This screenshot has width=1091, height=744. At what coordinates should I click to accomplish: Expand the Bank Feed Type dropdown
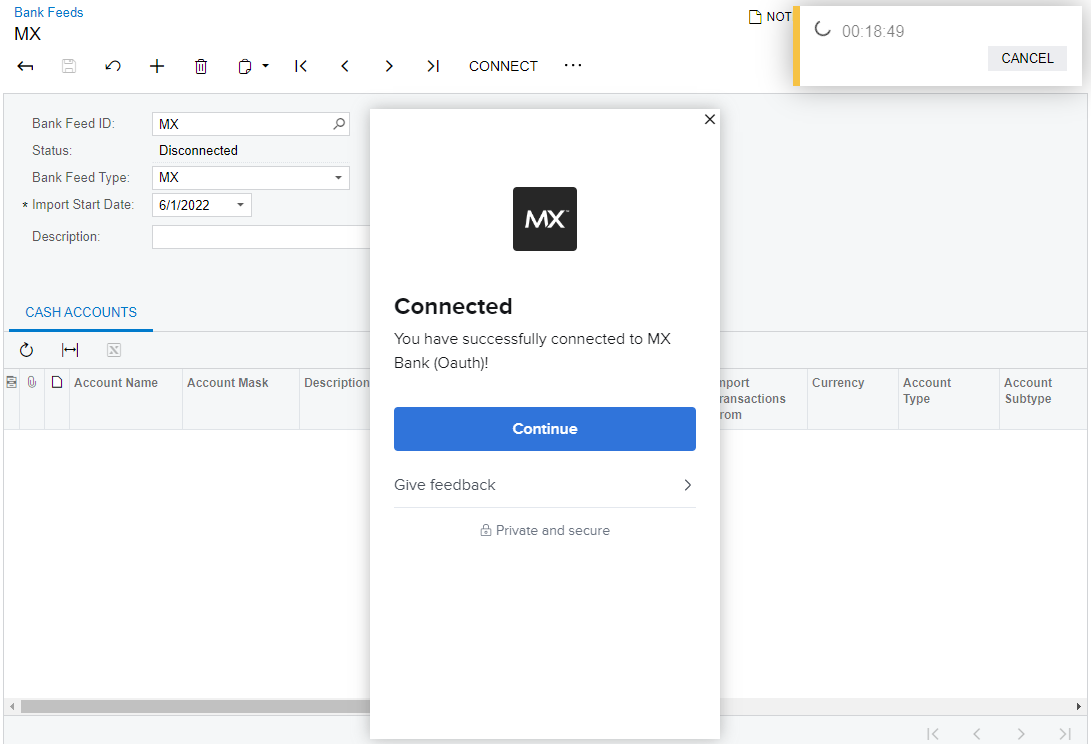[x=337, y=178]
